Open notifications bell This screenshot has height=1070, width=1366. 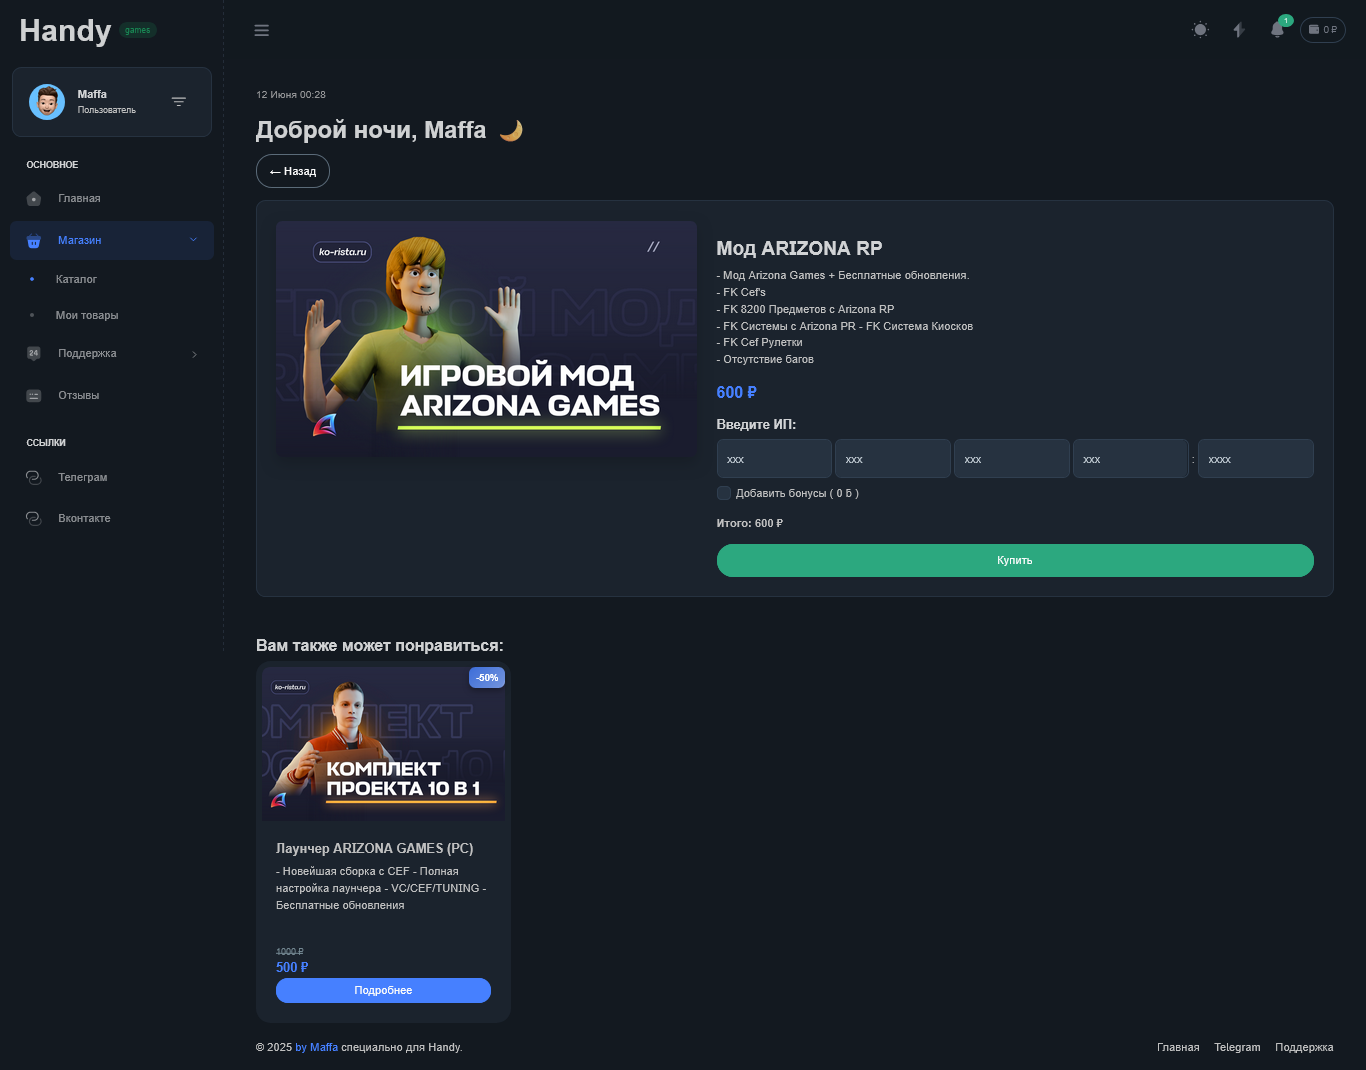pos(1277,29)
